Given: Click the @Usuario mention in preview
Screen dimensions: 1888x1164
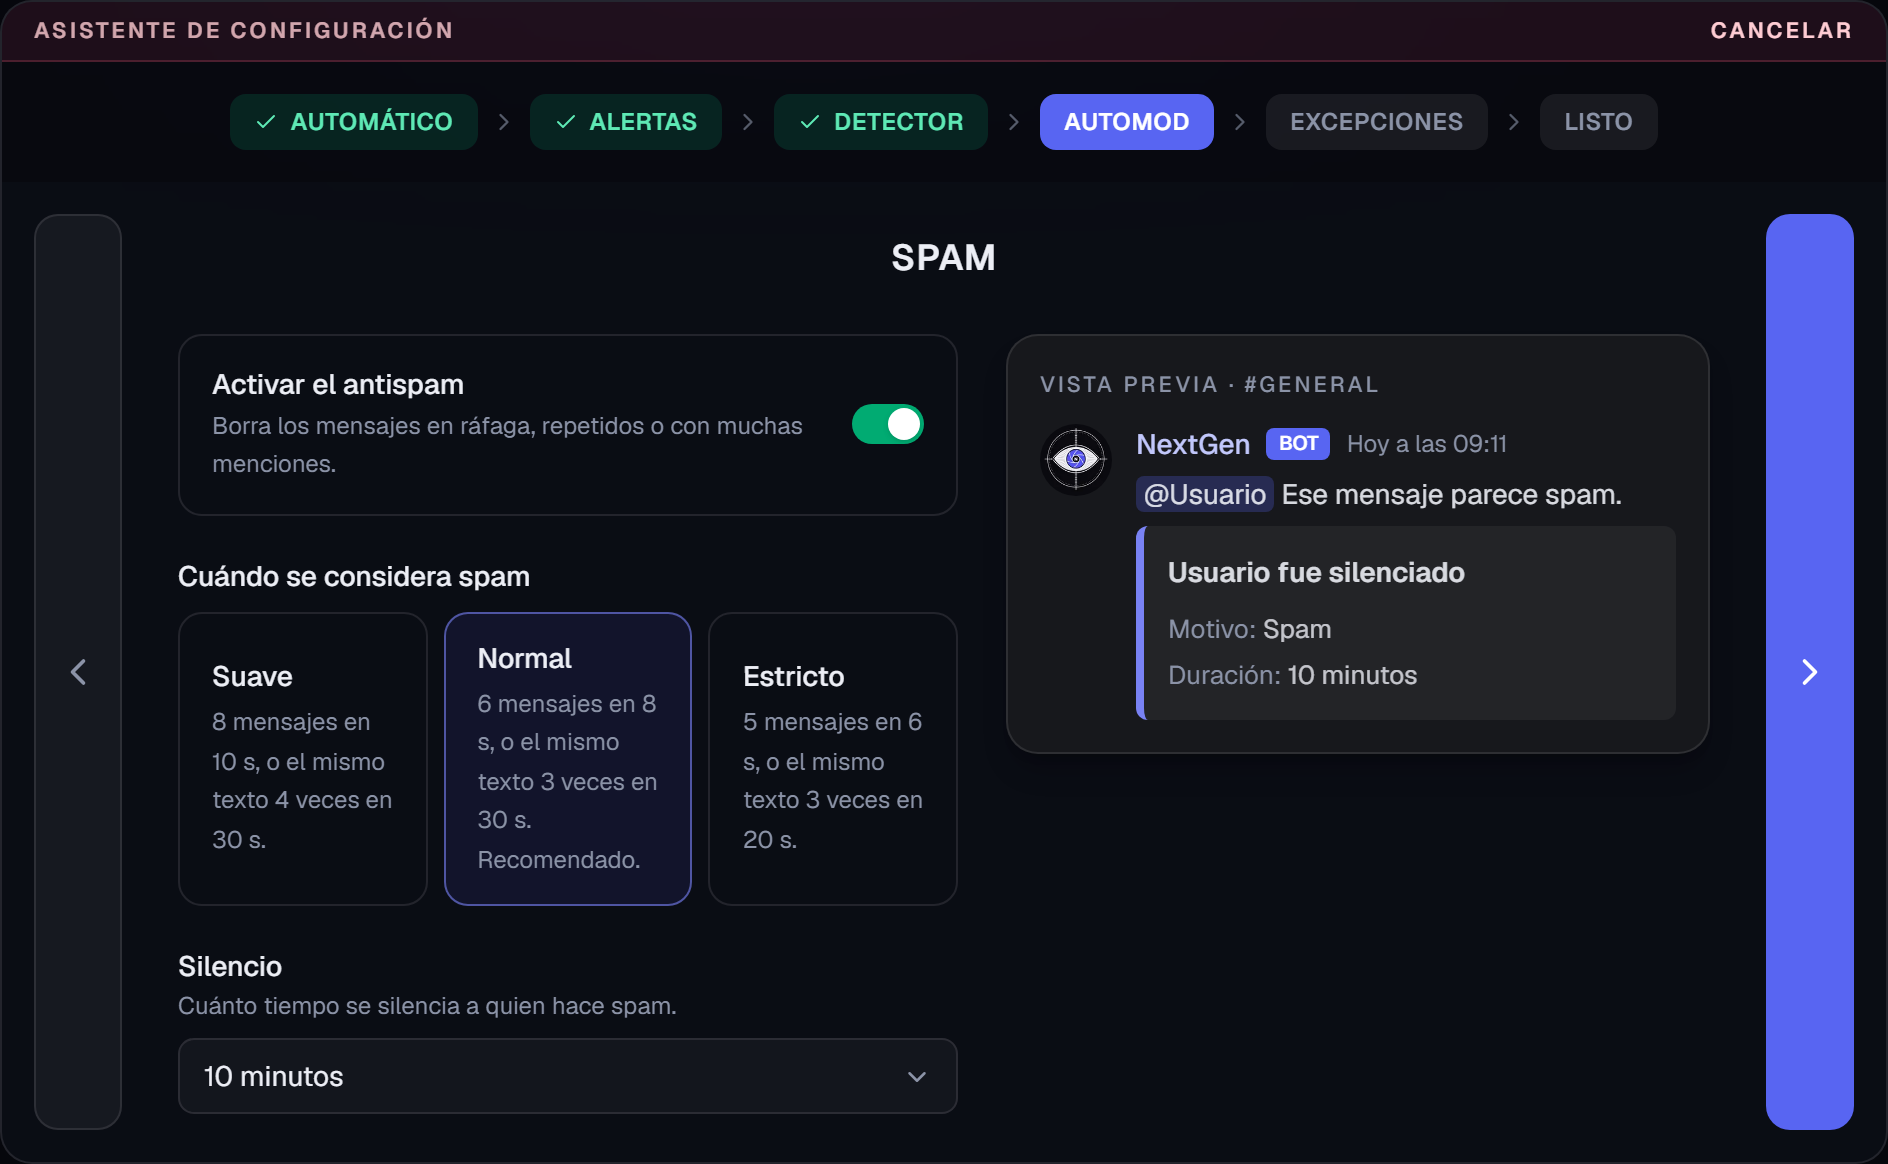Looking at the screenshot, I should point(1205,494).
